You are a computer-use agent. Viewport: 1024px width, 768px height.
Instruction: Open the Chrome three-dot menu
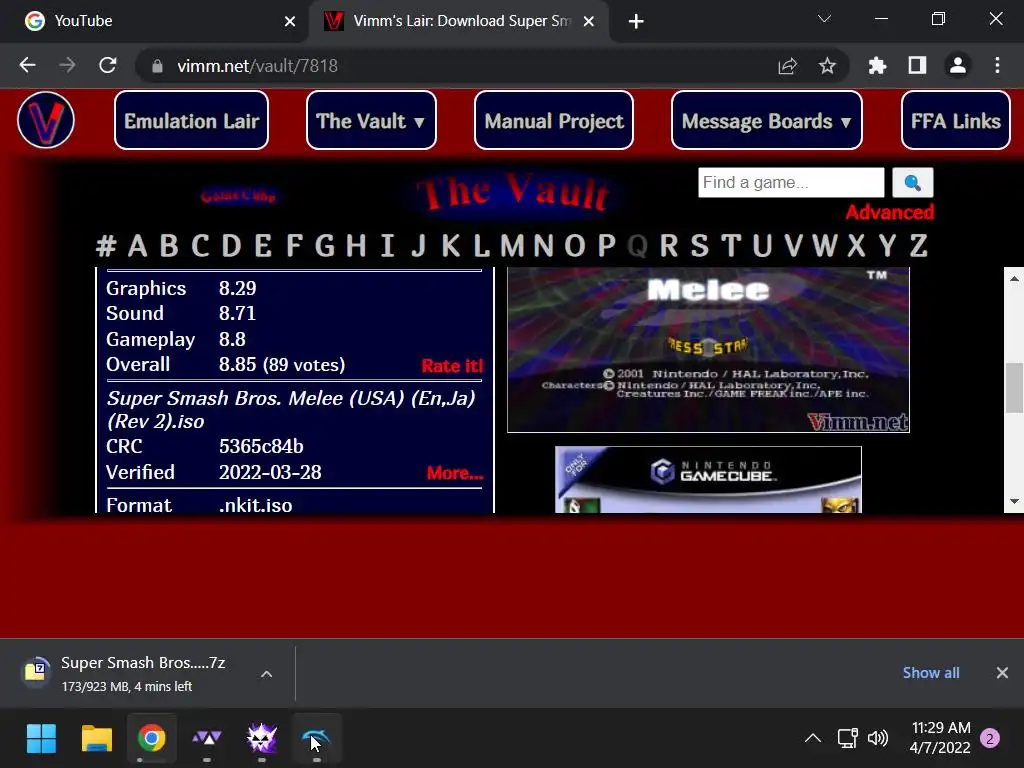tap(997, 65)
